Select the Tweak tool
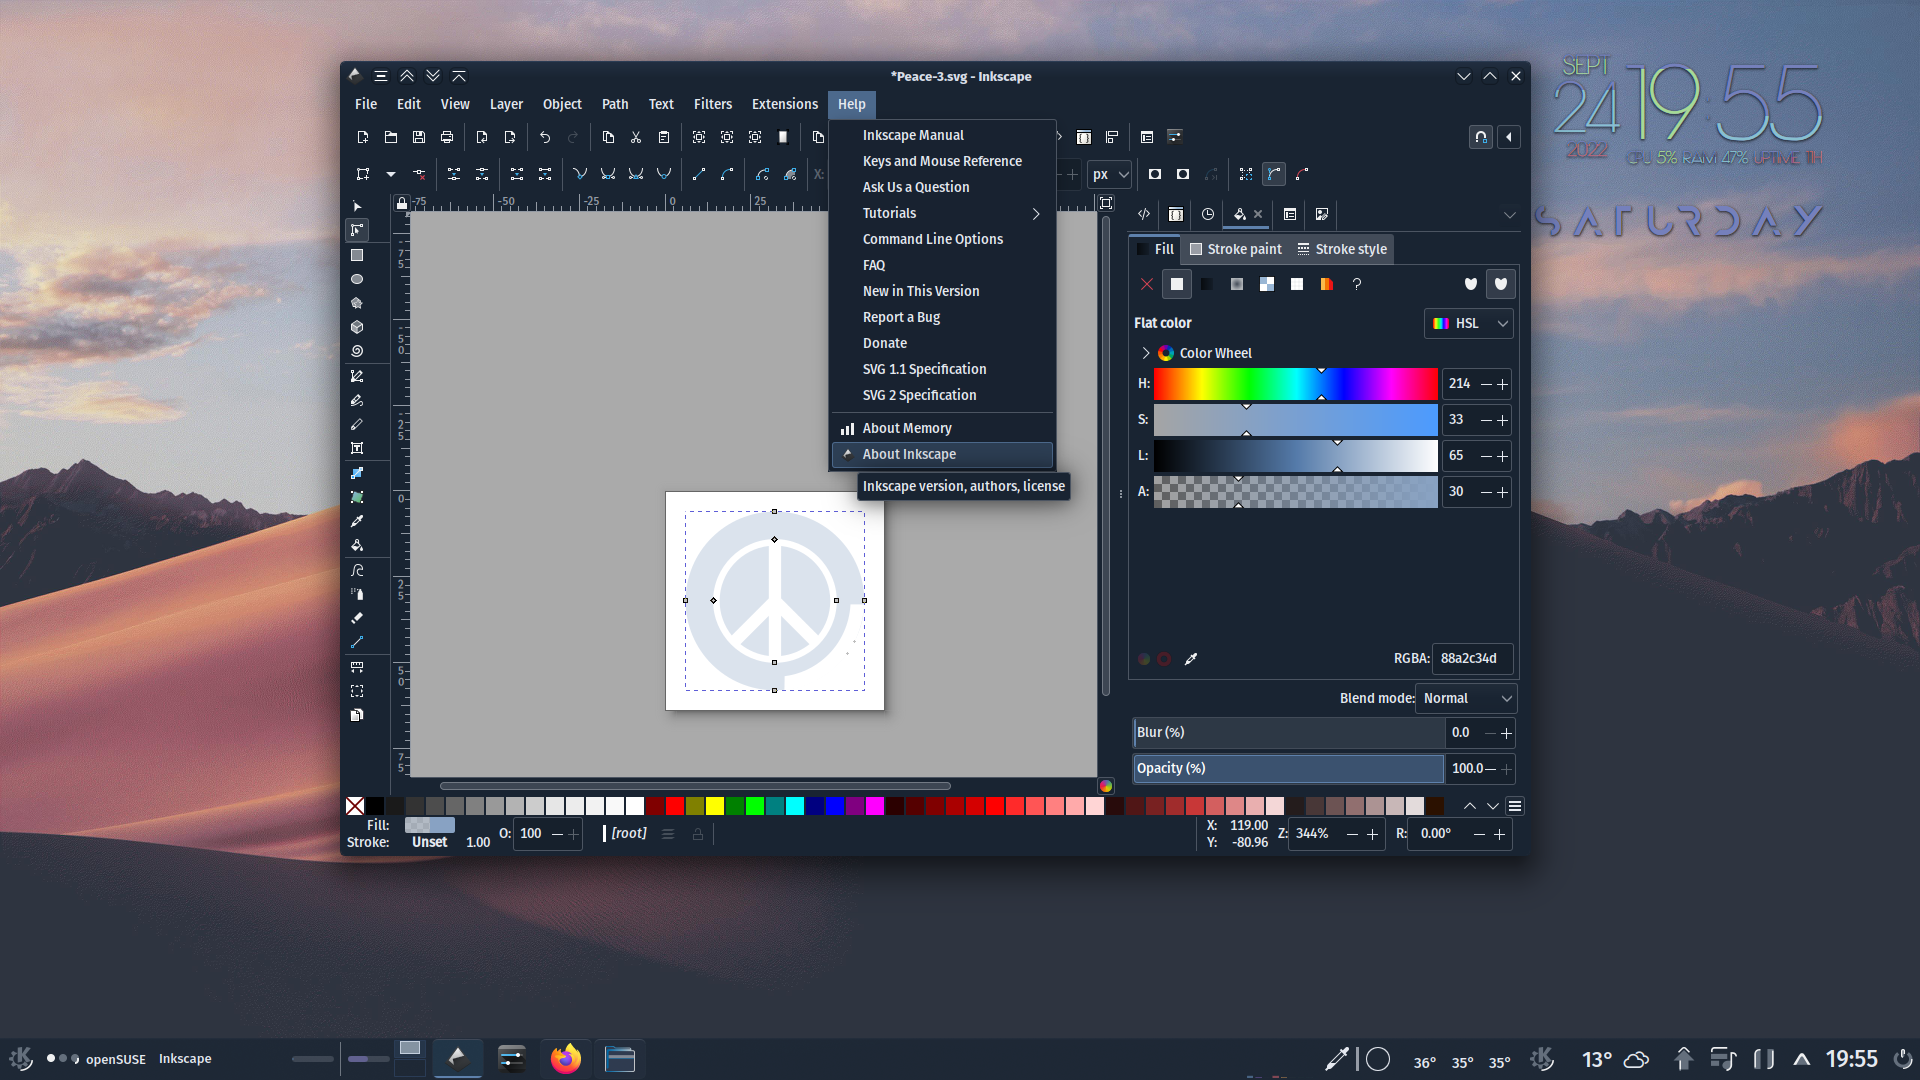The image size is (1920, 1080). [357, 570]
